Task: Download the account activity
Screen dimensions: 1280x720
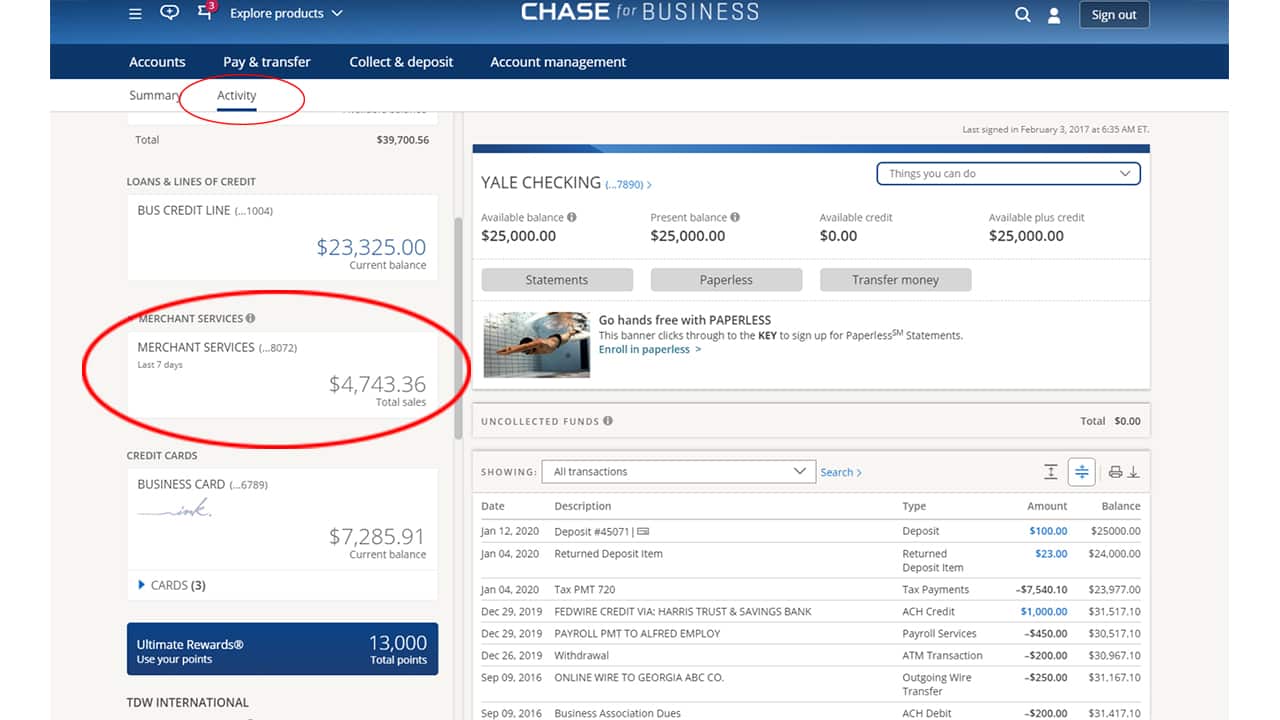Action: coord(1134,472)
